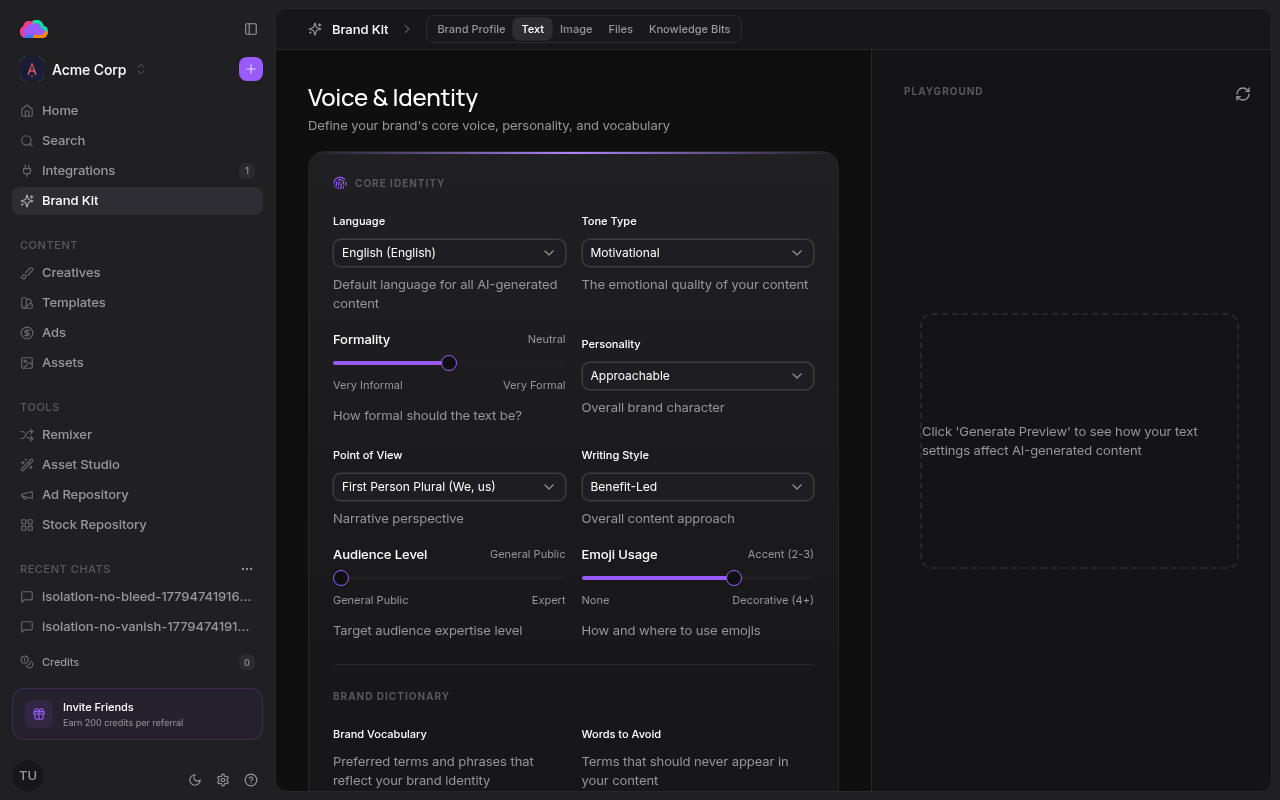Click the Stock Repository grid icon
Image resolution: width=1280 pixels, height=800 pixels.
tap(27, 525)
